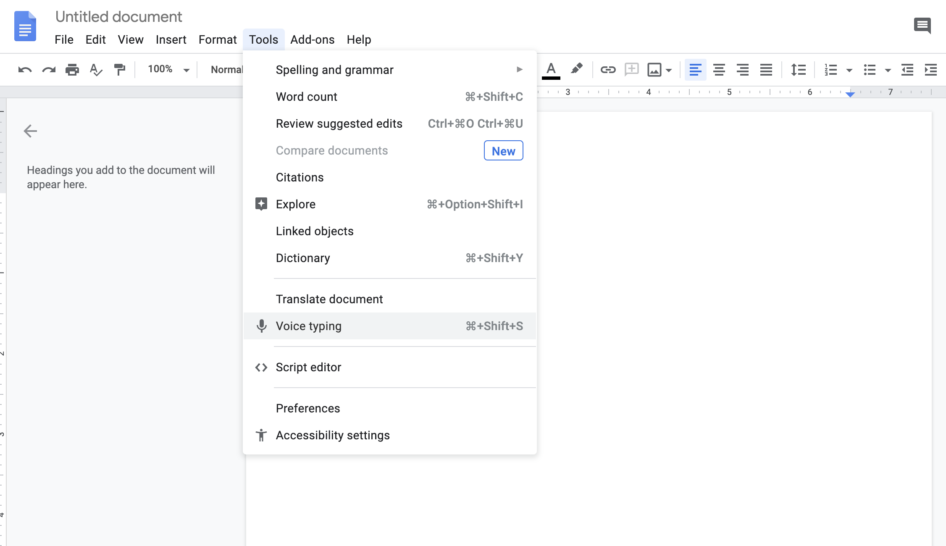Click the Google Docs home icon
946x546 pixels.
click(25, 26)
